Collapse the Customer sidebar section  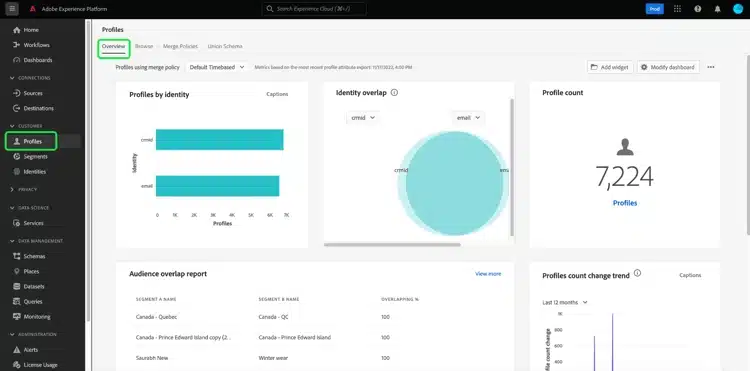click(x=27, y=126)
